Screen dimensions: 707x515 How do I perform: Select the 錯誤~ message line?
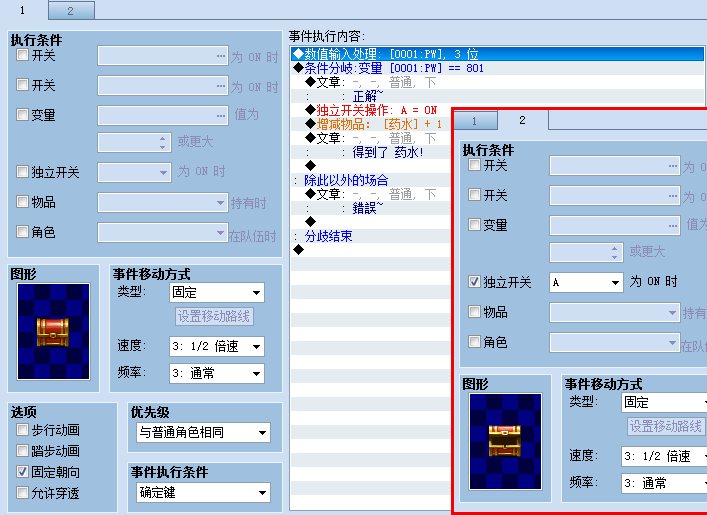372,208
